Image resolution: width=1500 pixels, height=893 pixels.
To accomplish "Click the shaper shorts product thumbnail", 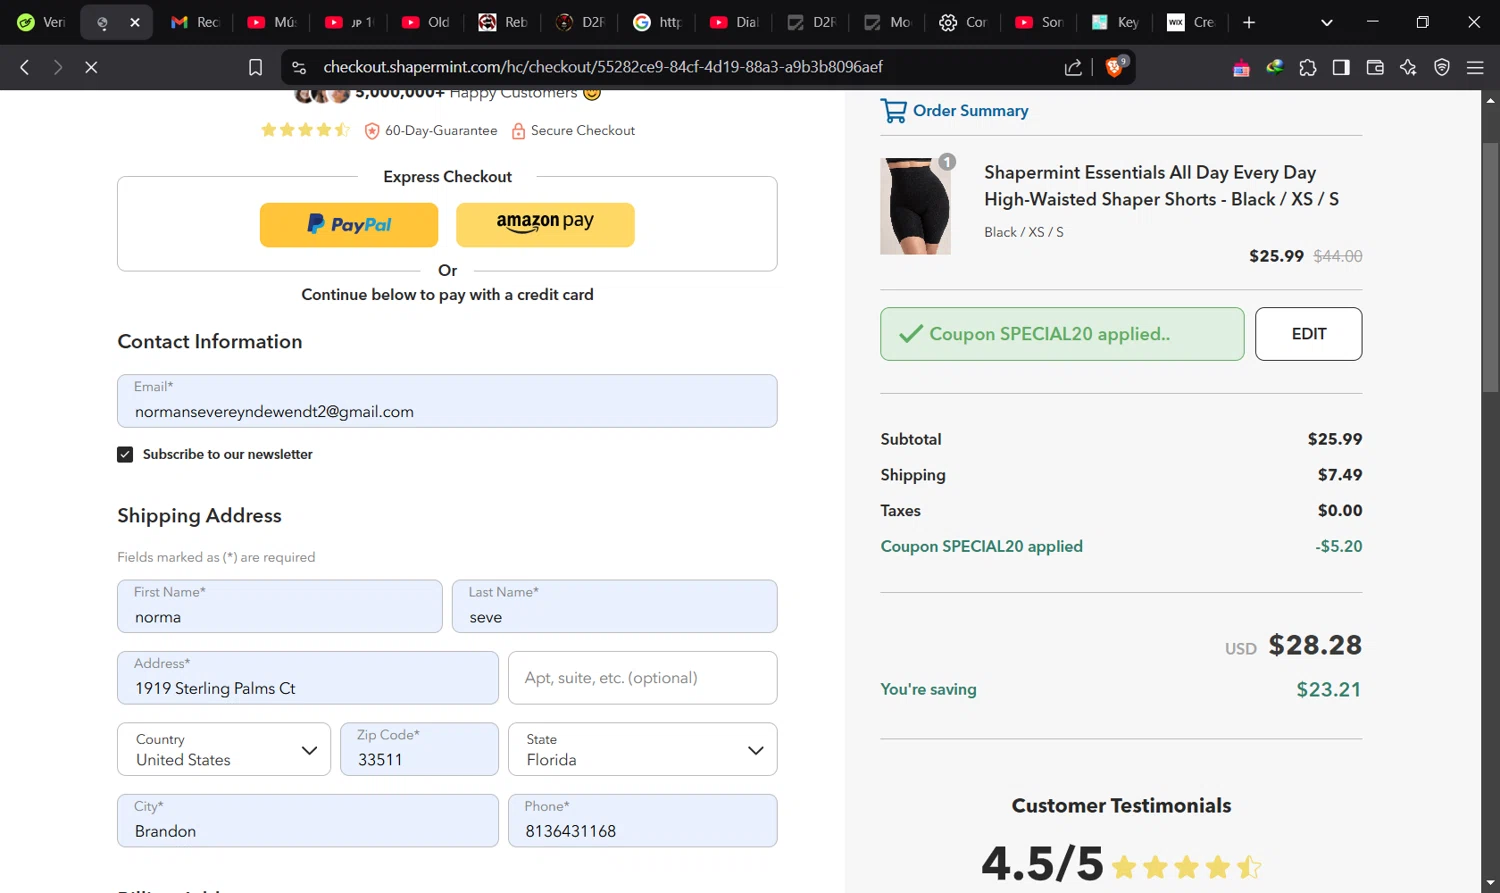I will click(915, 206).
